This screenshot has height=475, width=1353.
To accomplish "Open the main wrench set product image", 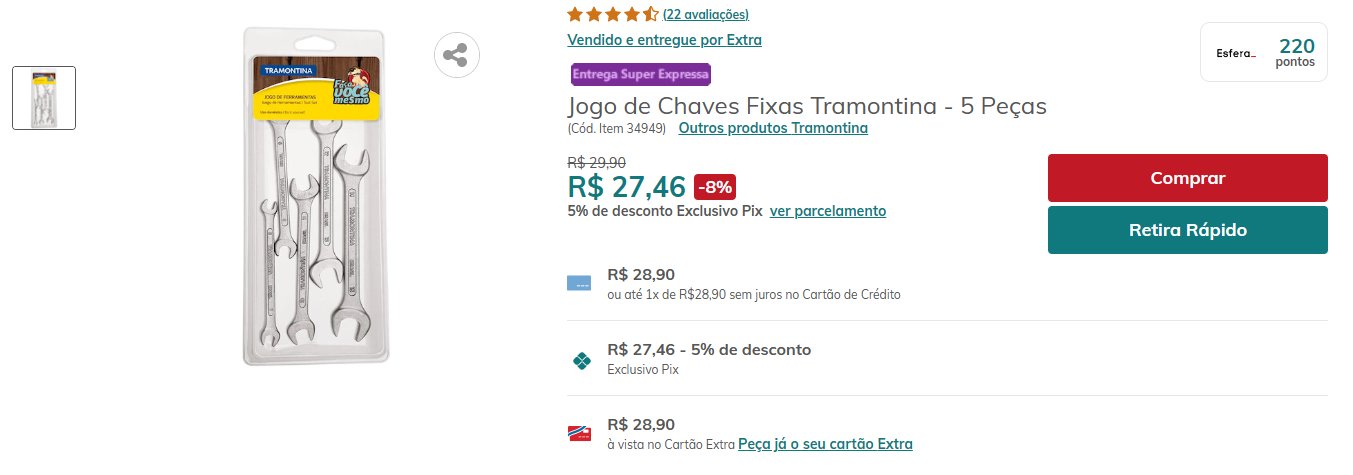I will [316, 196].
